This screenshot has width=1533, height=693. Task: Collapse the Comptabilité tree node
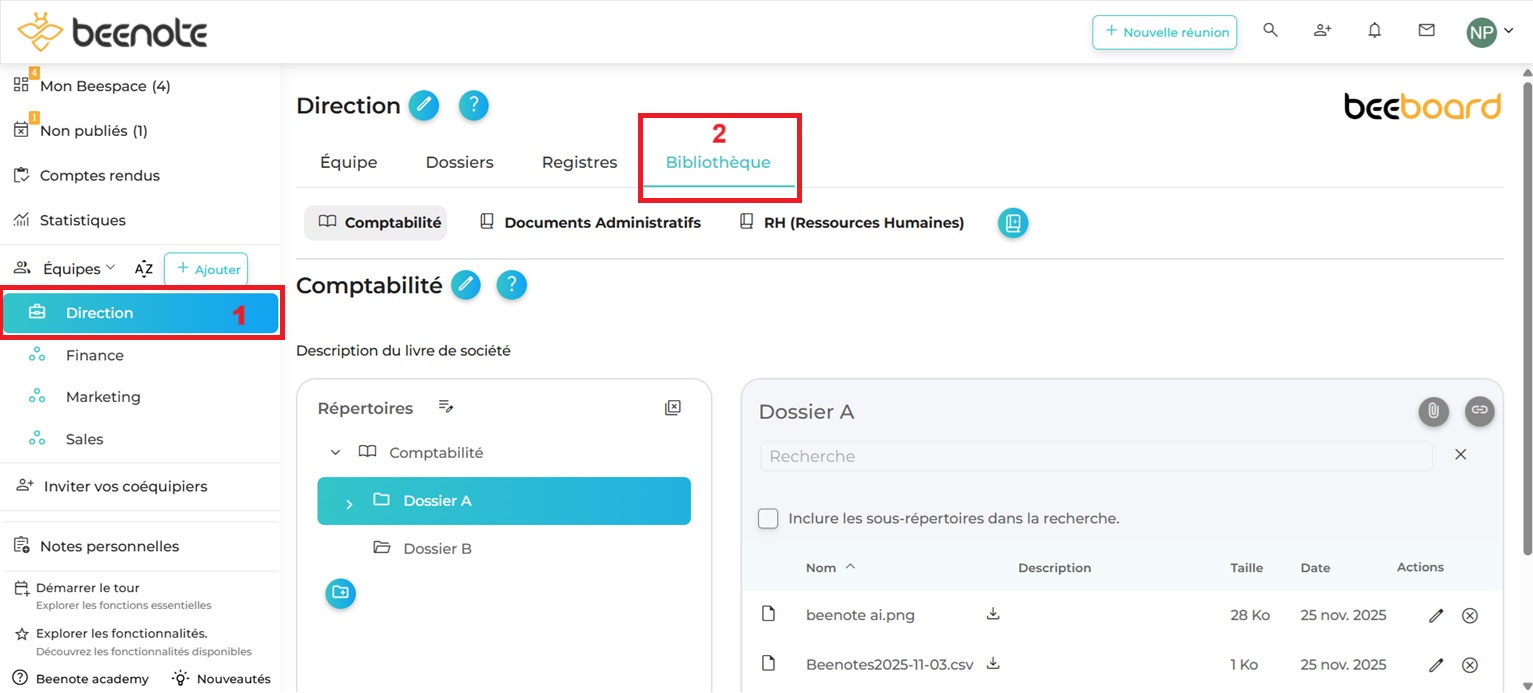(x=335, y=453)
